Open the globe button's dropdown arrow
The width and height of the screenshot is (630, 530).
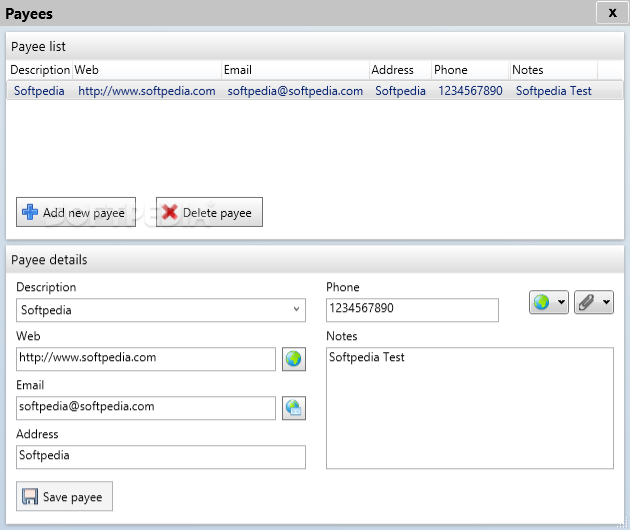pos(561,302)
